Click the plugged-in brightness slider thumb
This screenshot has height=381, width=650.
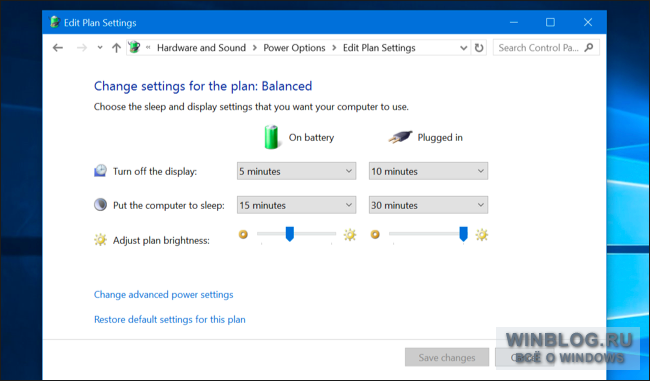(x=463, y=234)
